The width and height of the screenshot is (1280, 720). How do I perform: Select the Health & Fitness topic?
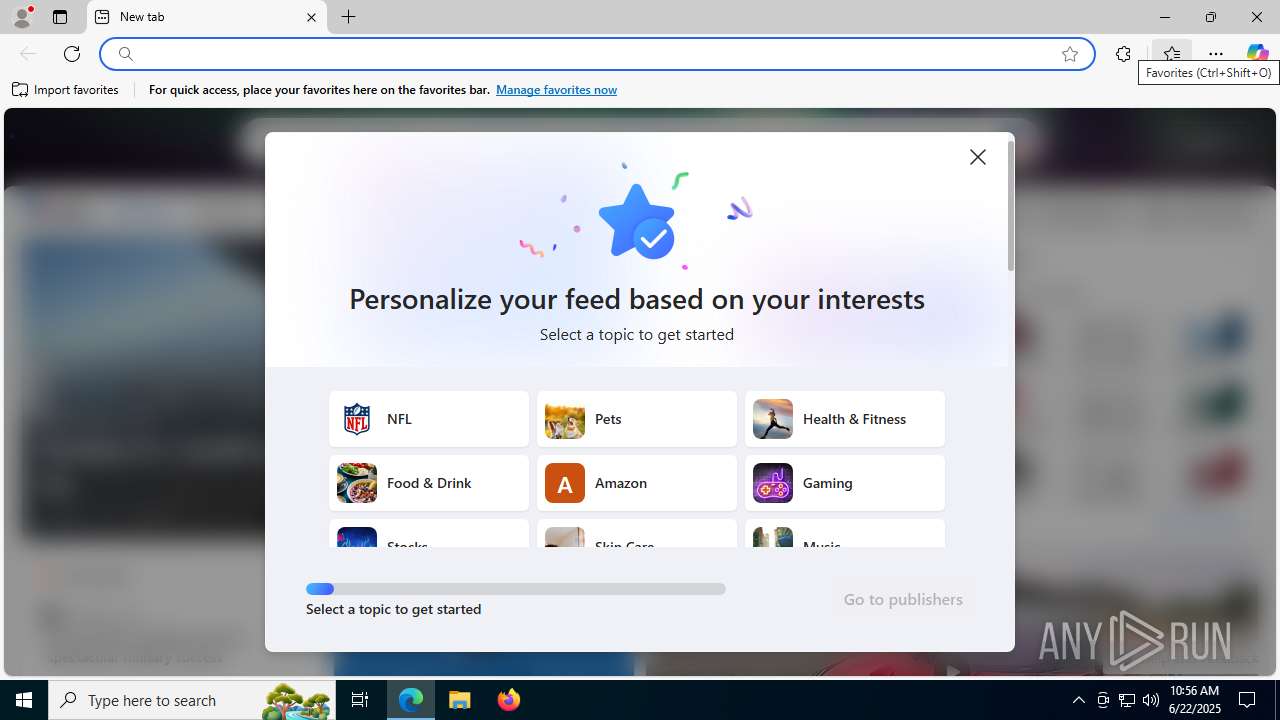[845, 419]
